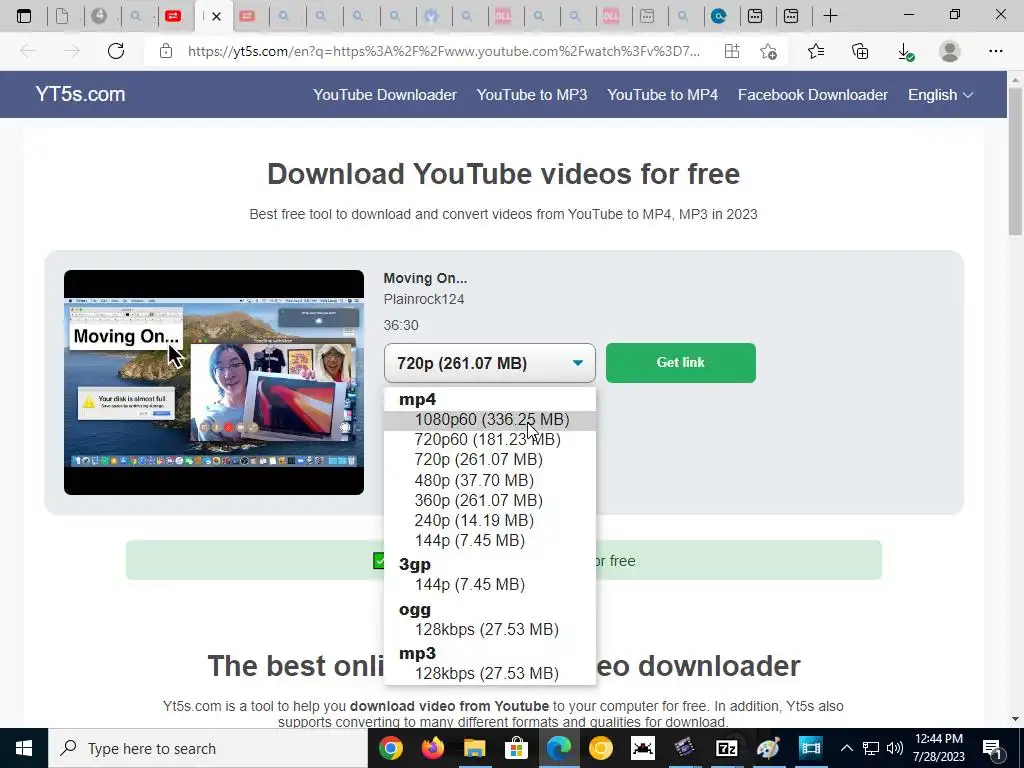The width and height of the screenshot is (1024, 768).
Task: Refresh the page with the reload icon
Action: 116,51
